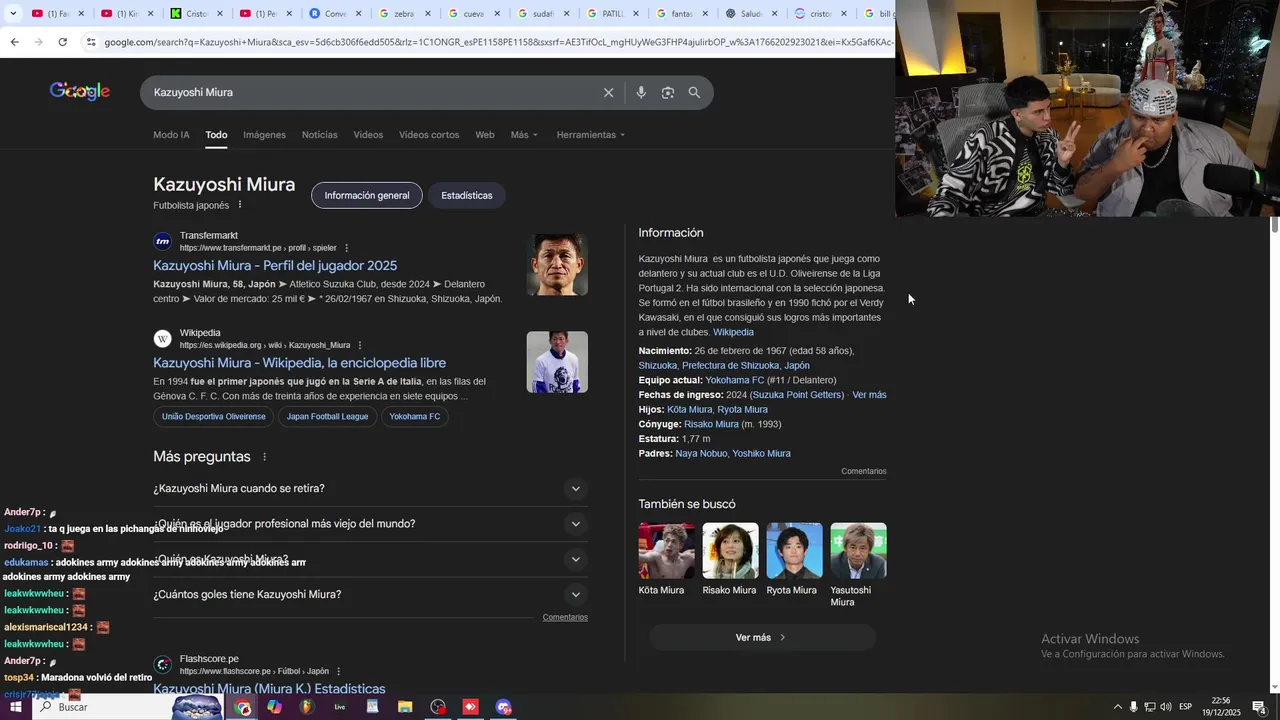Switch to the Noticias tab

(x=320, y=135)
